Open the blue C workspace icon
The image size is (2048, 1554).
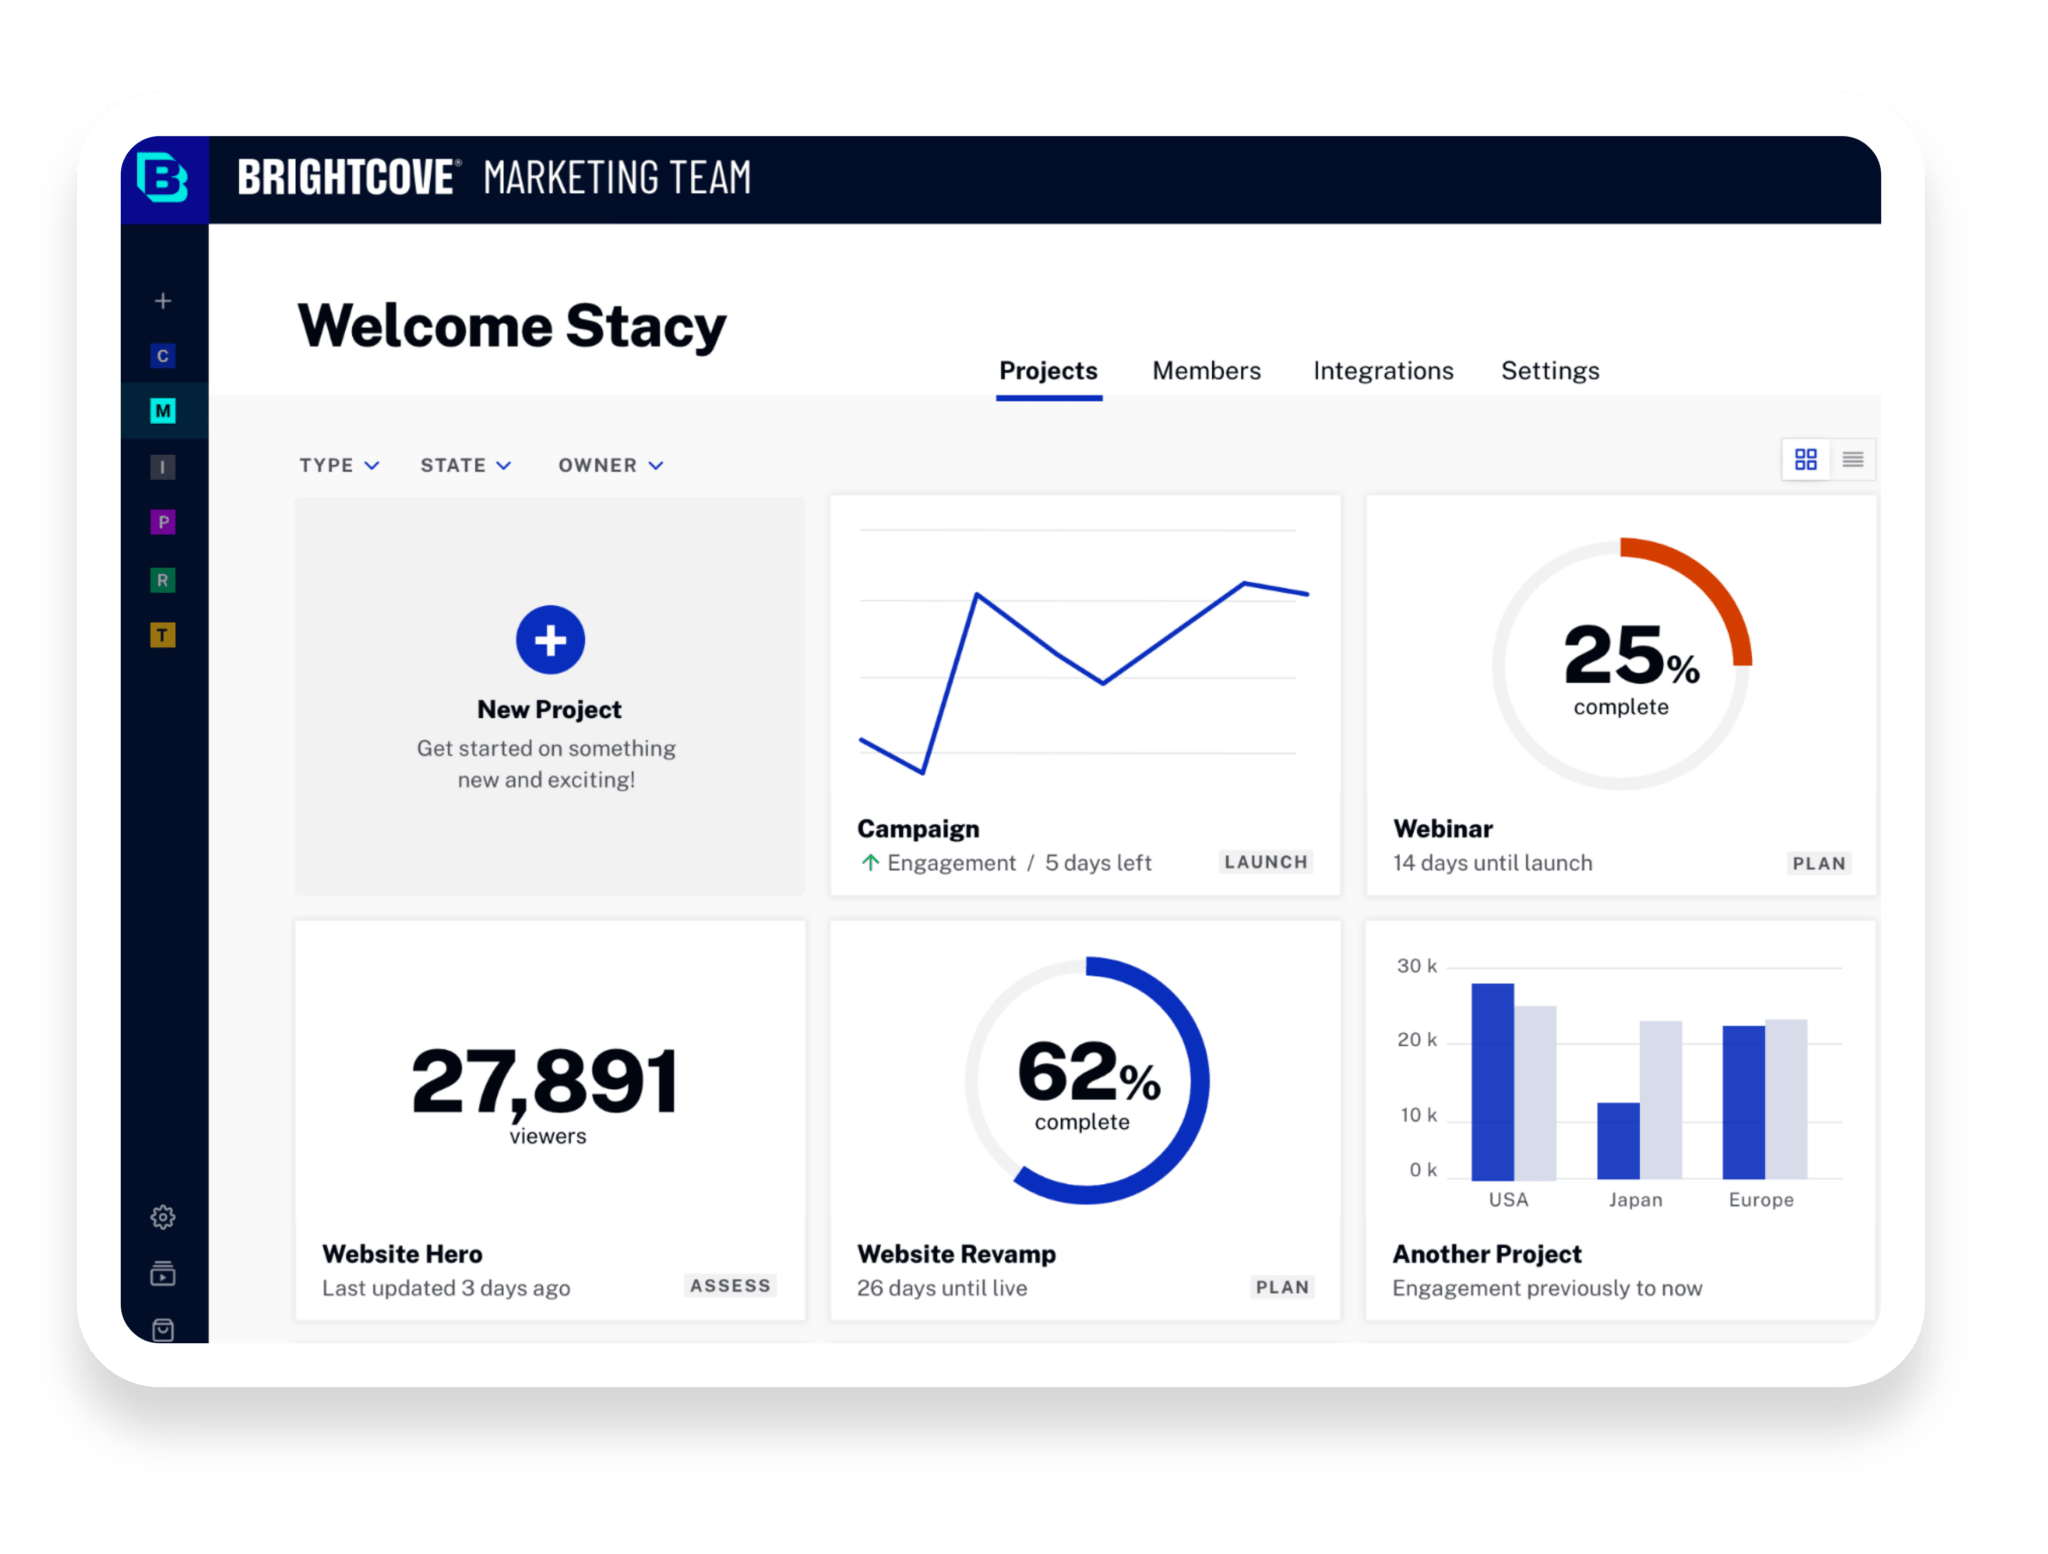click(x=163, y=356)
